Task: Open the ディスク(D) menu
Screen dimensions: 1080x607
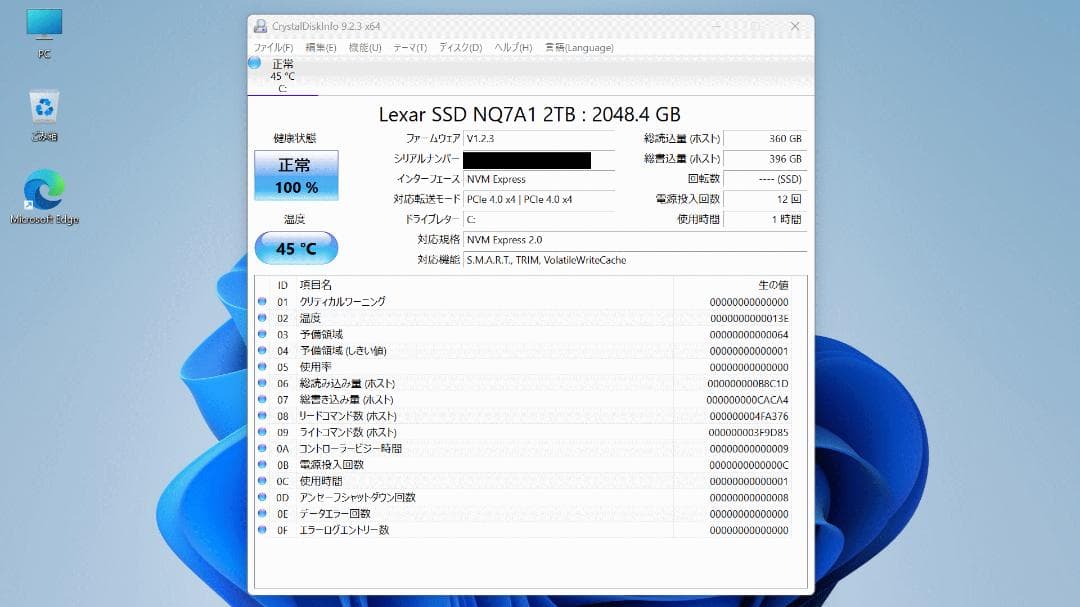Action: tap(459, 47)
